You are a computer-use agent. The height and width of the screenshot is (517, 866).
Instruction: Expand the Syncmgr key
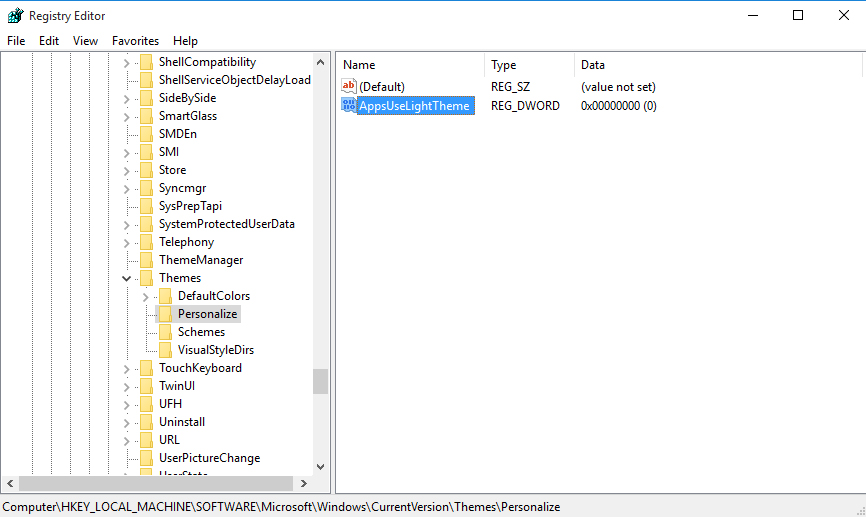(x=126, y=189)
